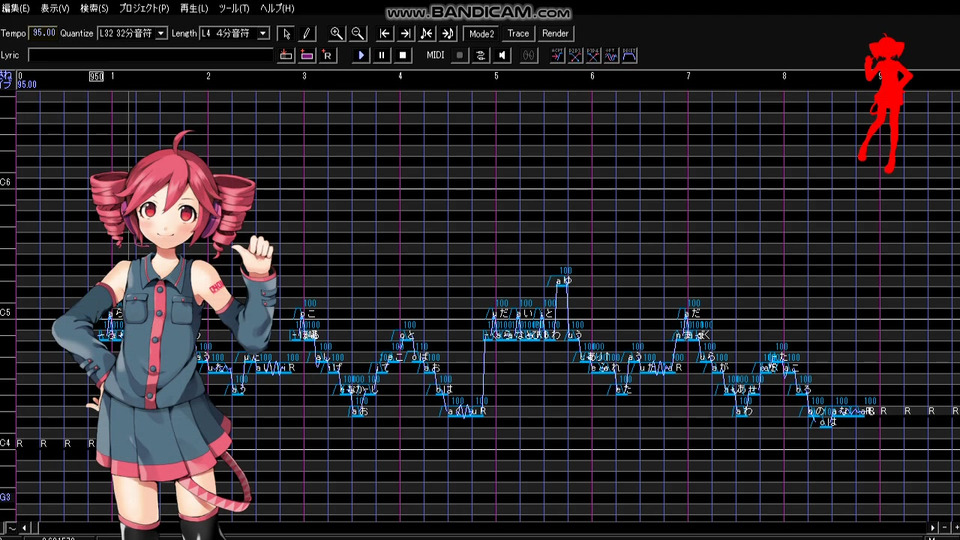
Task: Click the ACPT envelope preset icon
Action: coord(557,55)
